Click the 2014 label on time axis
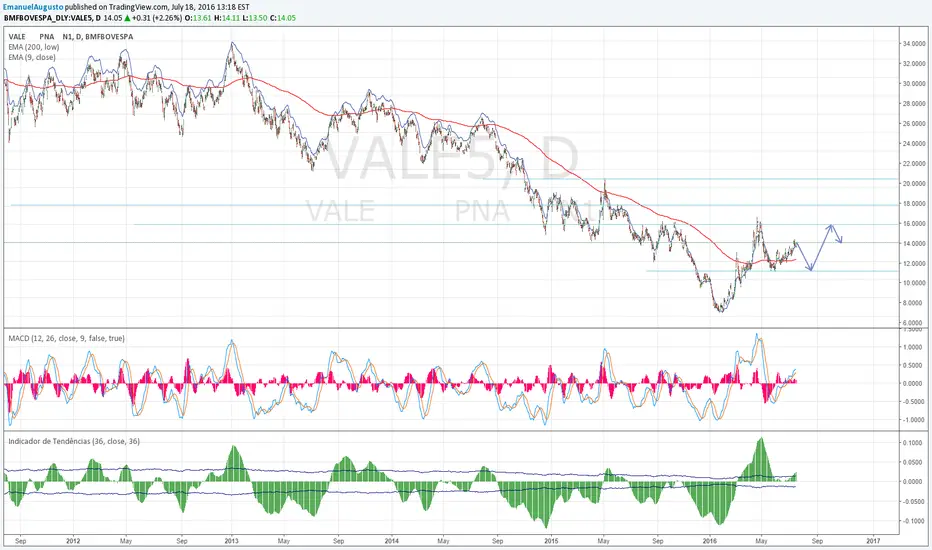Image resolution: width=932 pixels, height=550 pixels. pyautogui.click(x=392, y=541)
